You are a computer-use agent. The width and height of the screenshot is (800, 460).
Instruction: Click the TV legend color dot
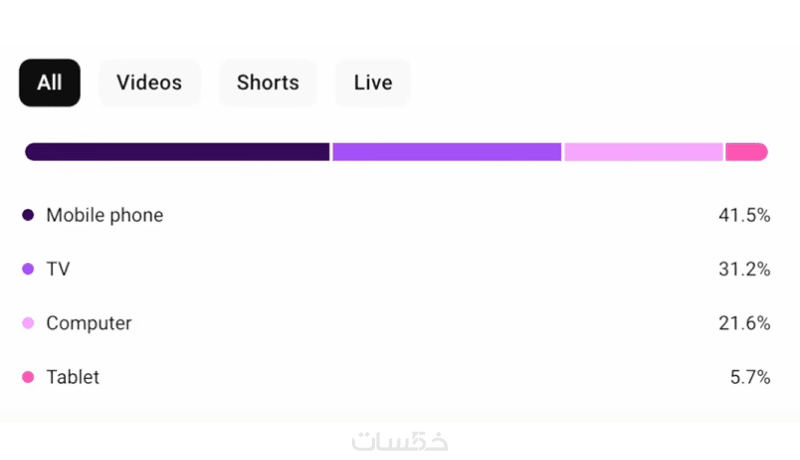click(28, 269)
